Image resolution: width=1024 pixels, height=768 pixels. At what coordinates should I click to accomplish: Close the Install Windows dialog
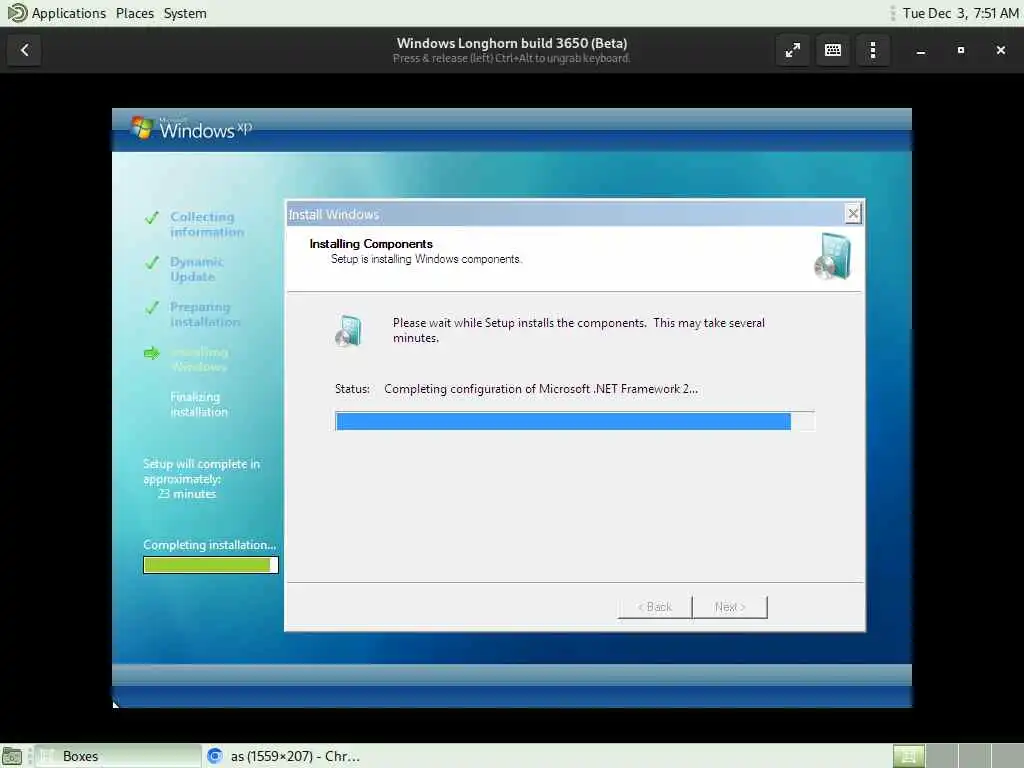click(x=853, y=214)
